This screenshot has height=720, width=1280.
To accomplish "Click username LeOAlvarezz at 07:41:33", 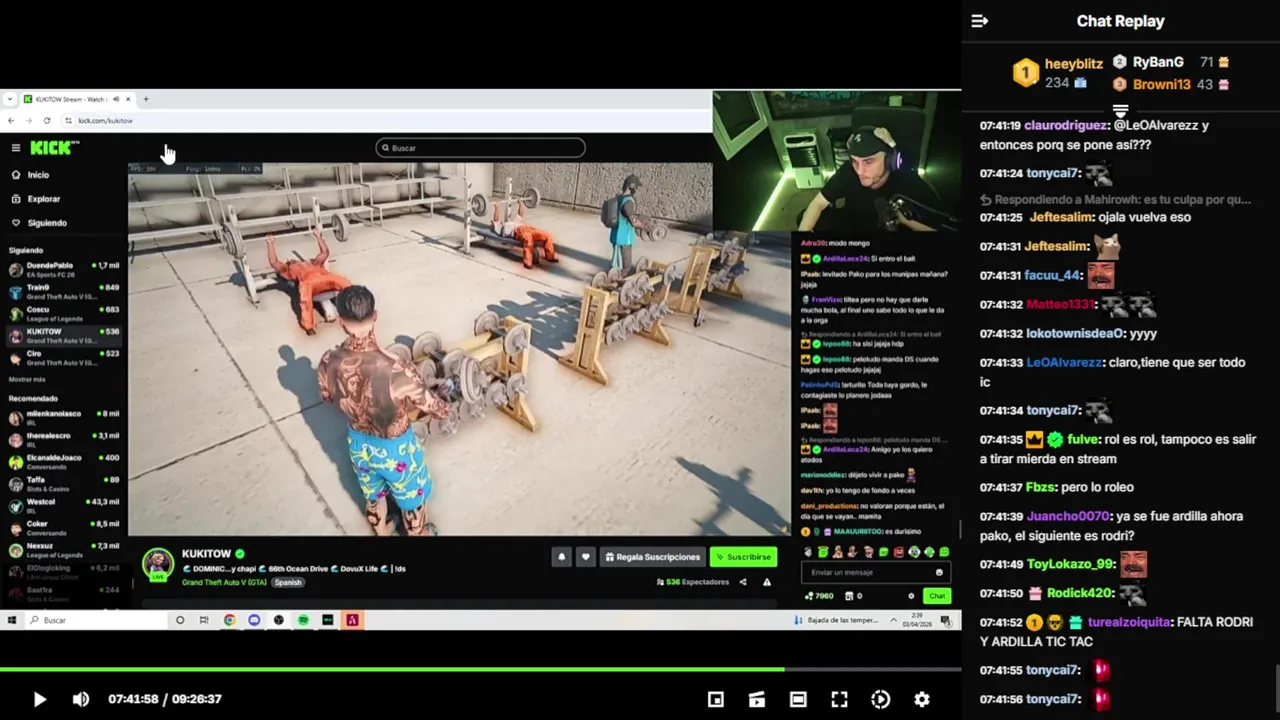I will click(1064, 363).
